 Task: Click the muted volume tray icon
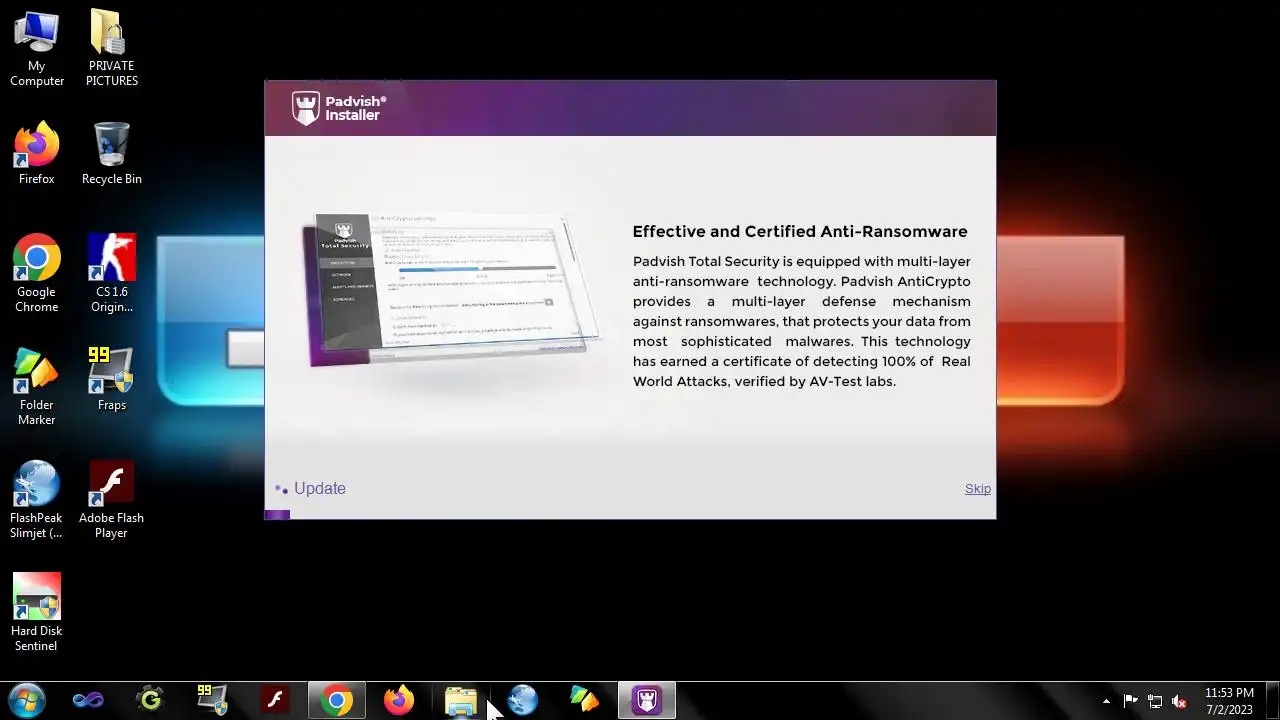tap(1179, 701)
